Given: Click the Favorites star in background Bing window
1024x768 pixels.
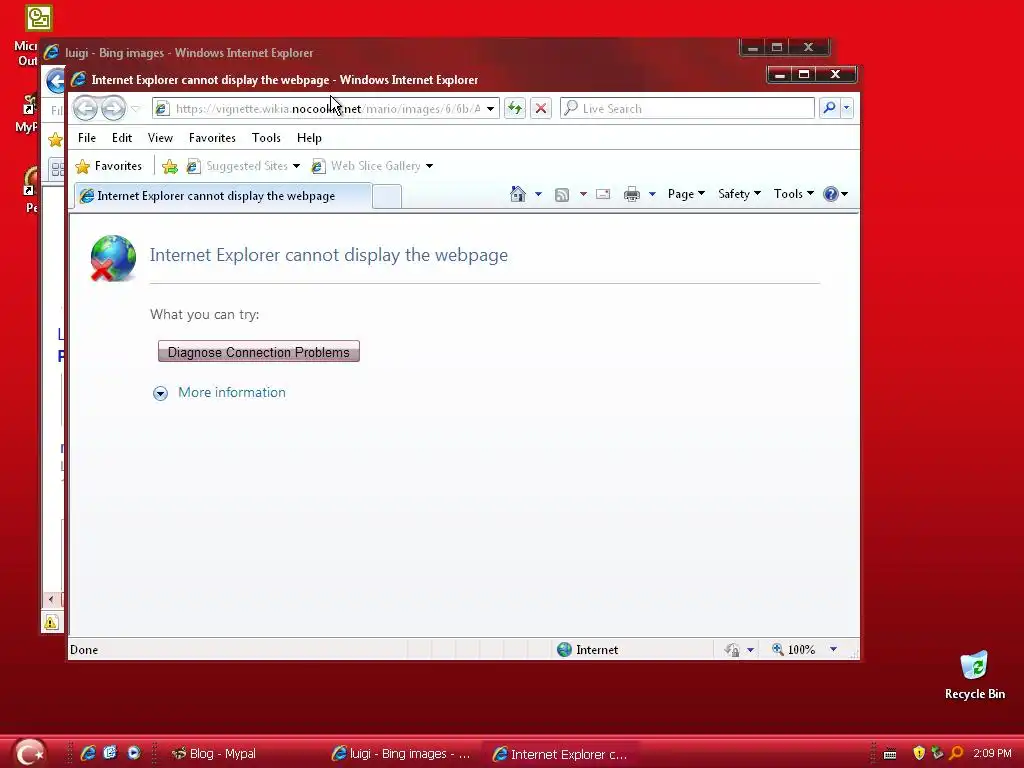Looking at the screenshot, I should coord(55,139).
